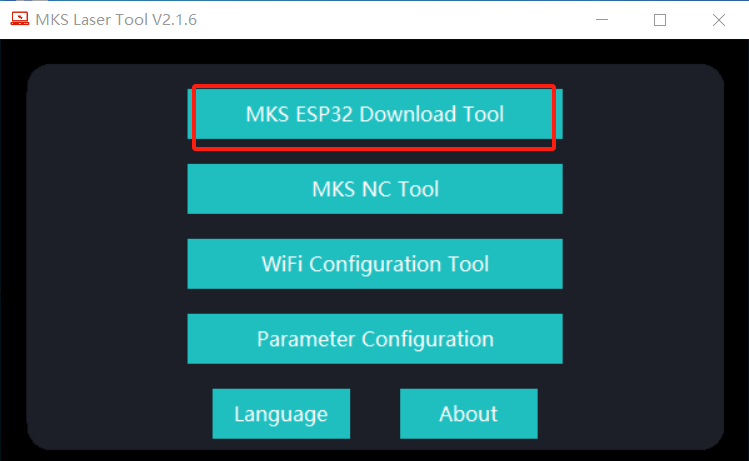
Task: Open the MKS ESP32 Download Tool
Action: [374, 114]
